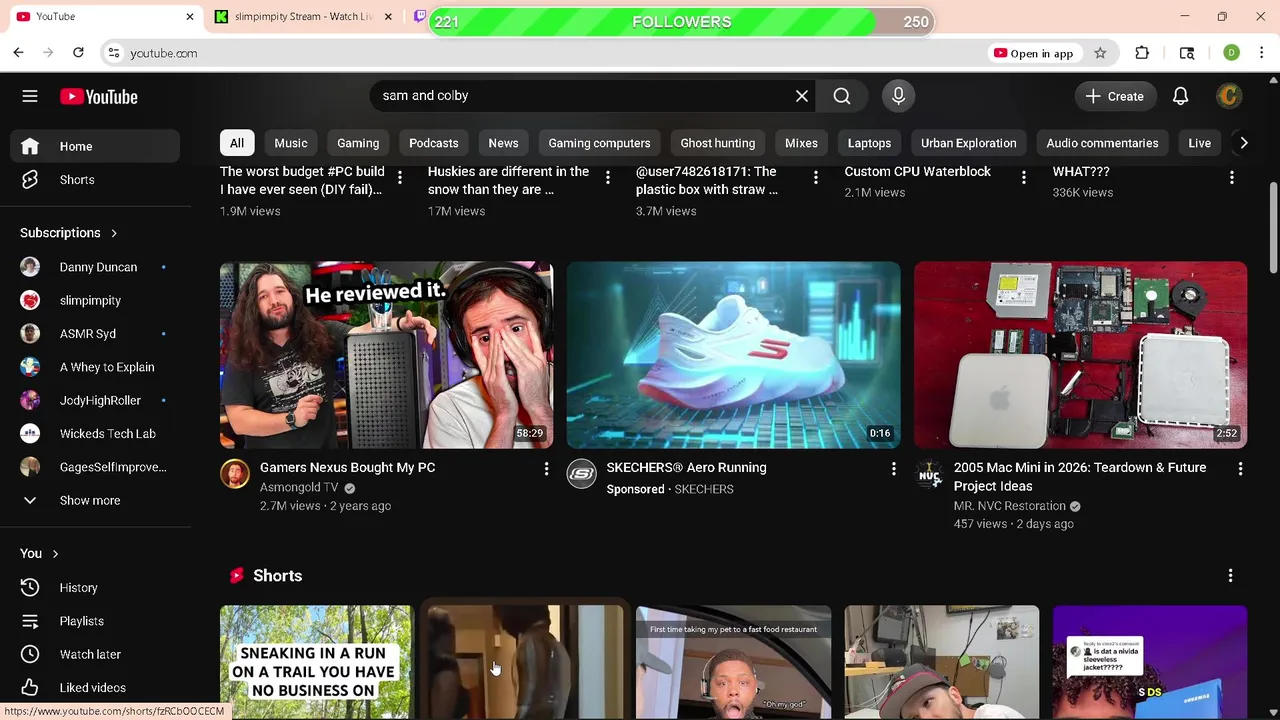Select the Podcasts filter chip

pyautogui.click(x=434, y=143)
